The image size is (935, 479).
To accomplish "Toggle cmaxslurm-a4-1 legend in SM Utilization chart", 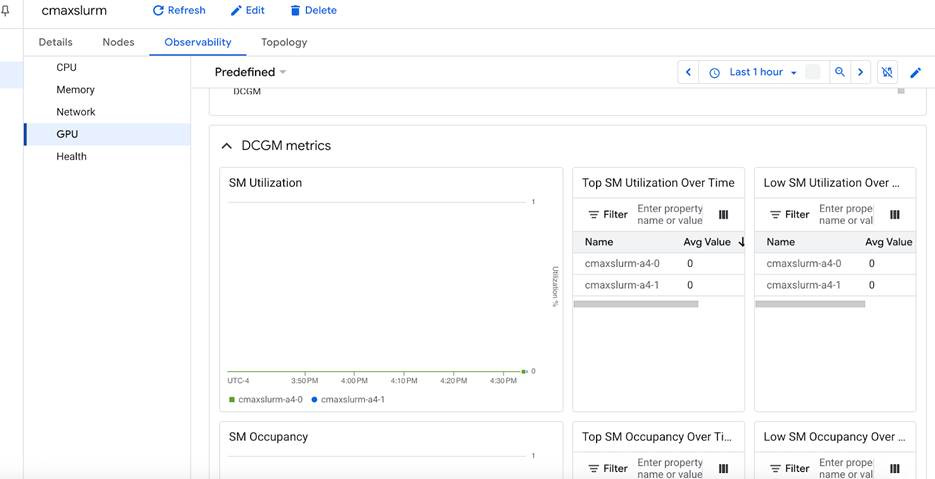I will pos(348,400).
